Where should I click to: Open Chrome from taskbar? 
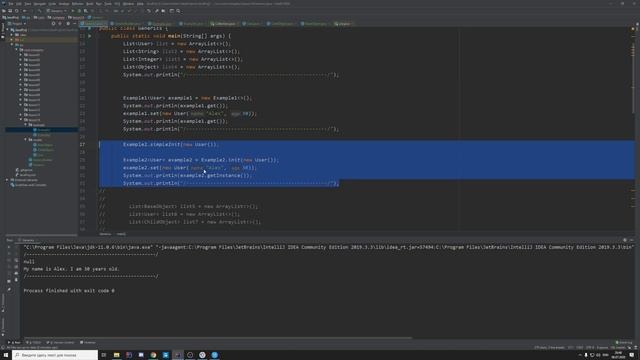[x=153, y=355]
